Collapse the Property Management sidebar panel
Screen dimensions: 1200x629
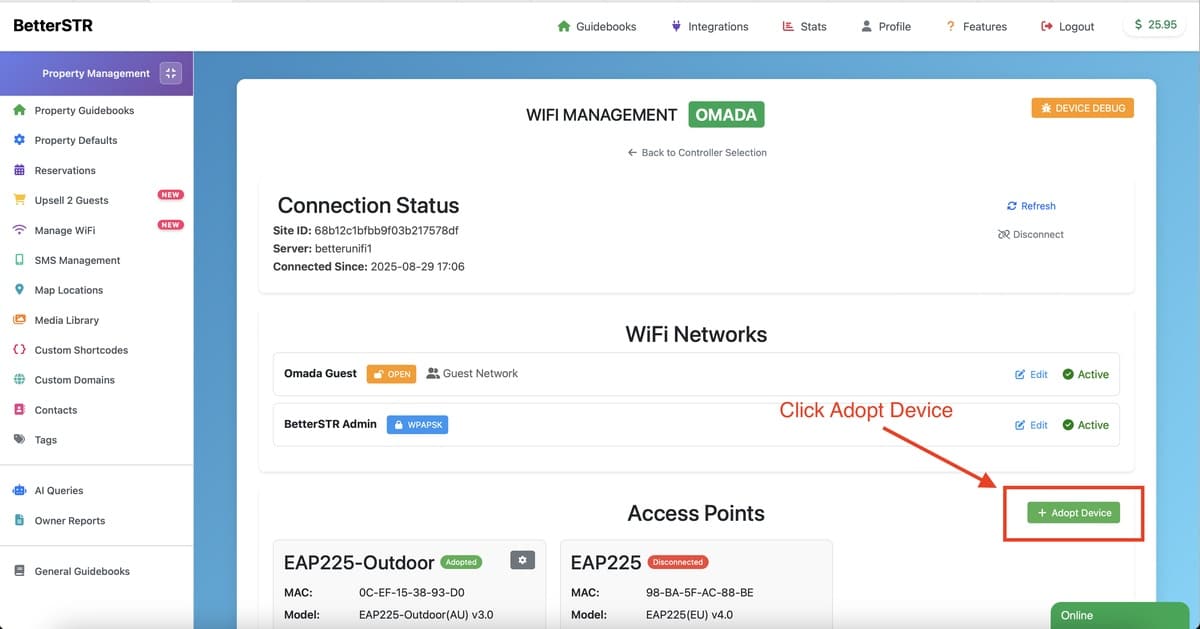pos(171,73)
